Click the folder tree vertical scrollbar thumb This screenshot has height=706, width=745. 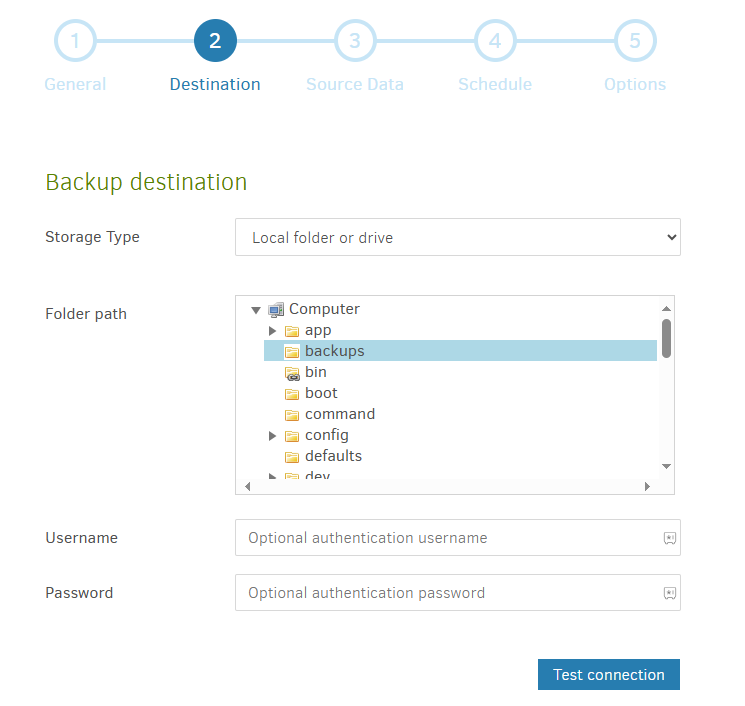[666, 338]
